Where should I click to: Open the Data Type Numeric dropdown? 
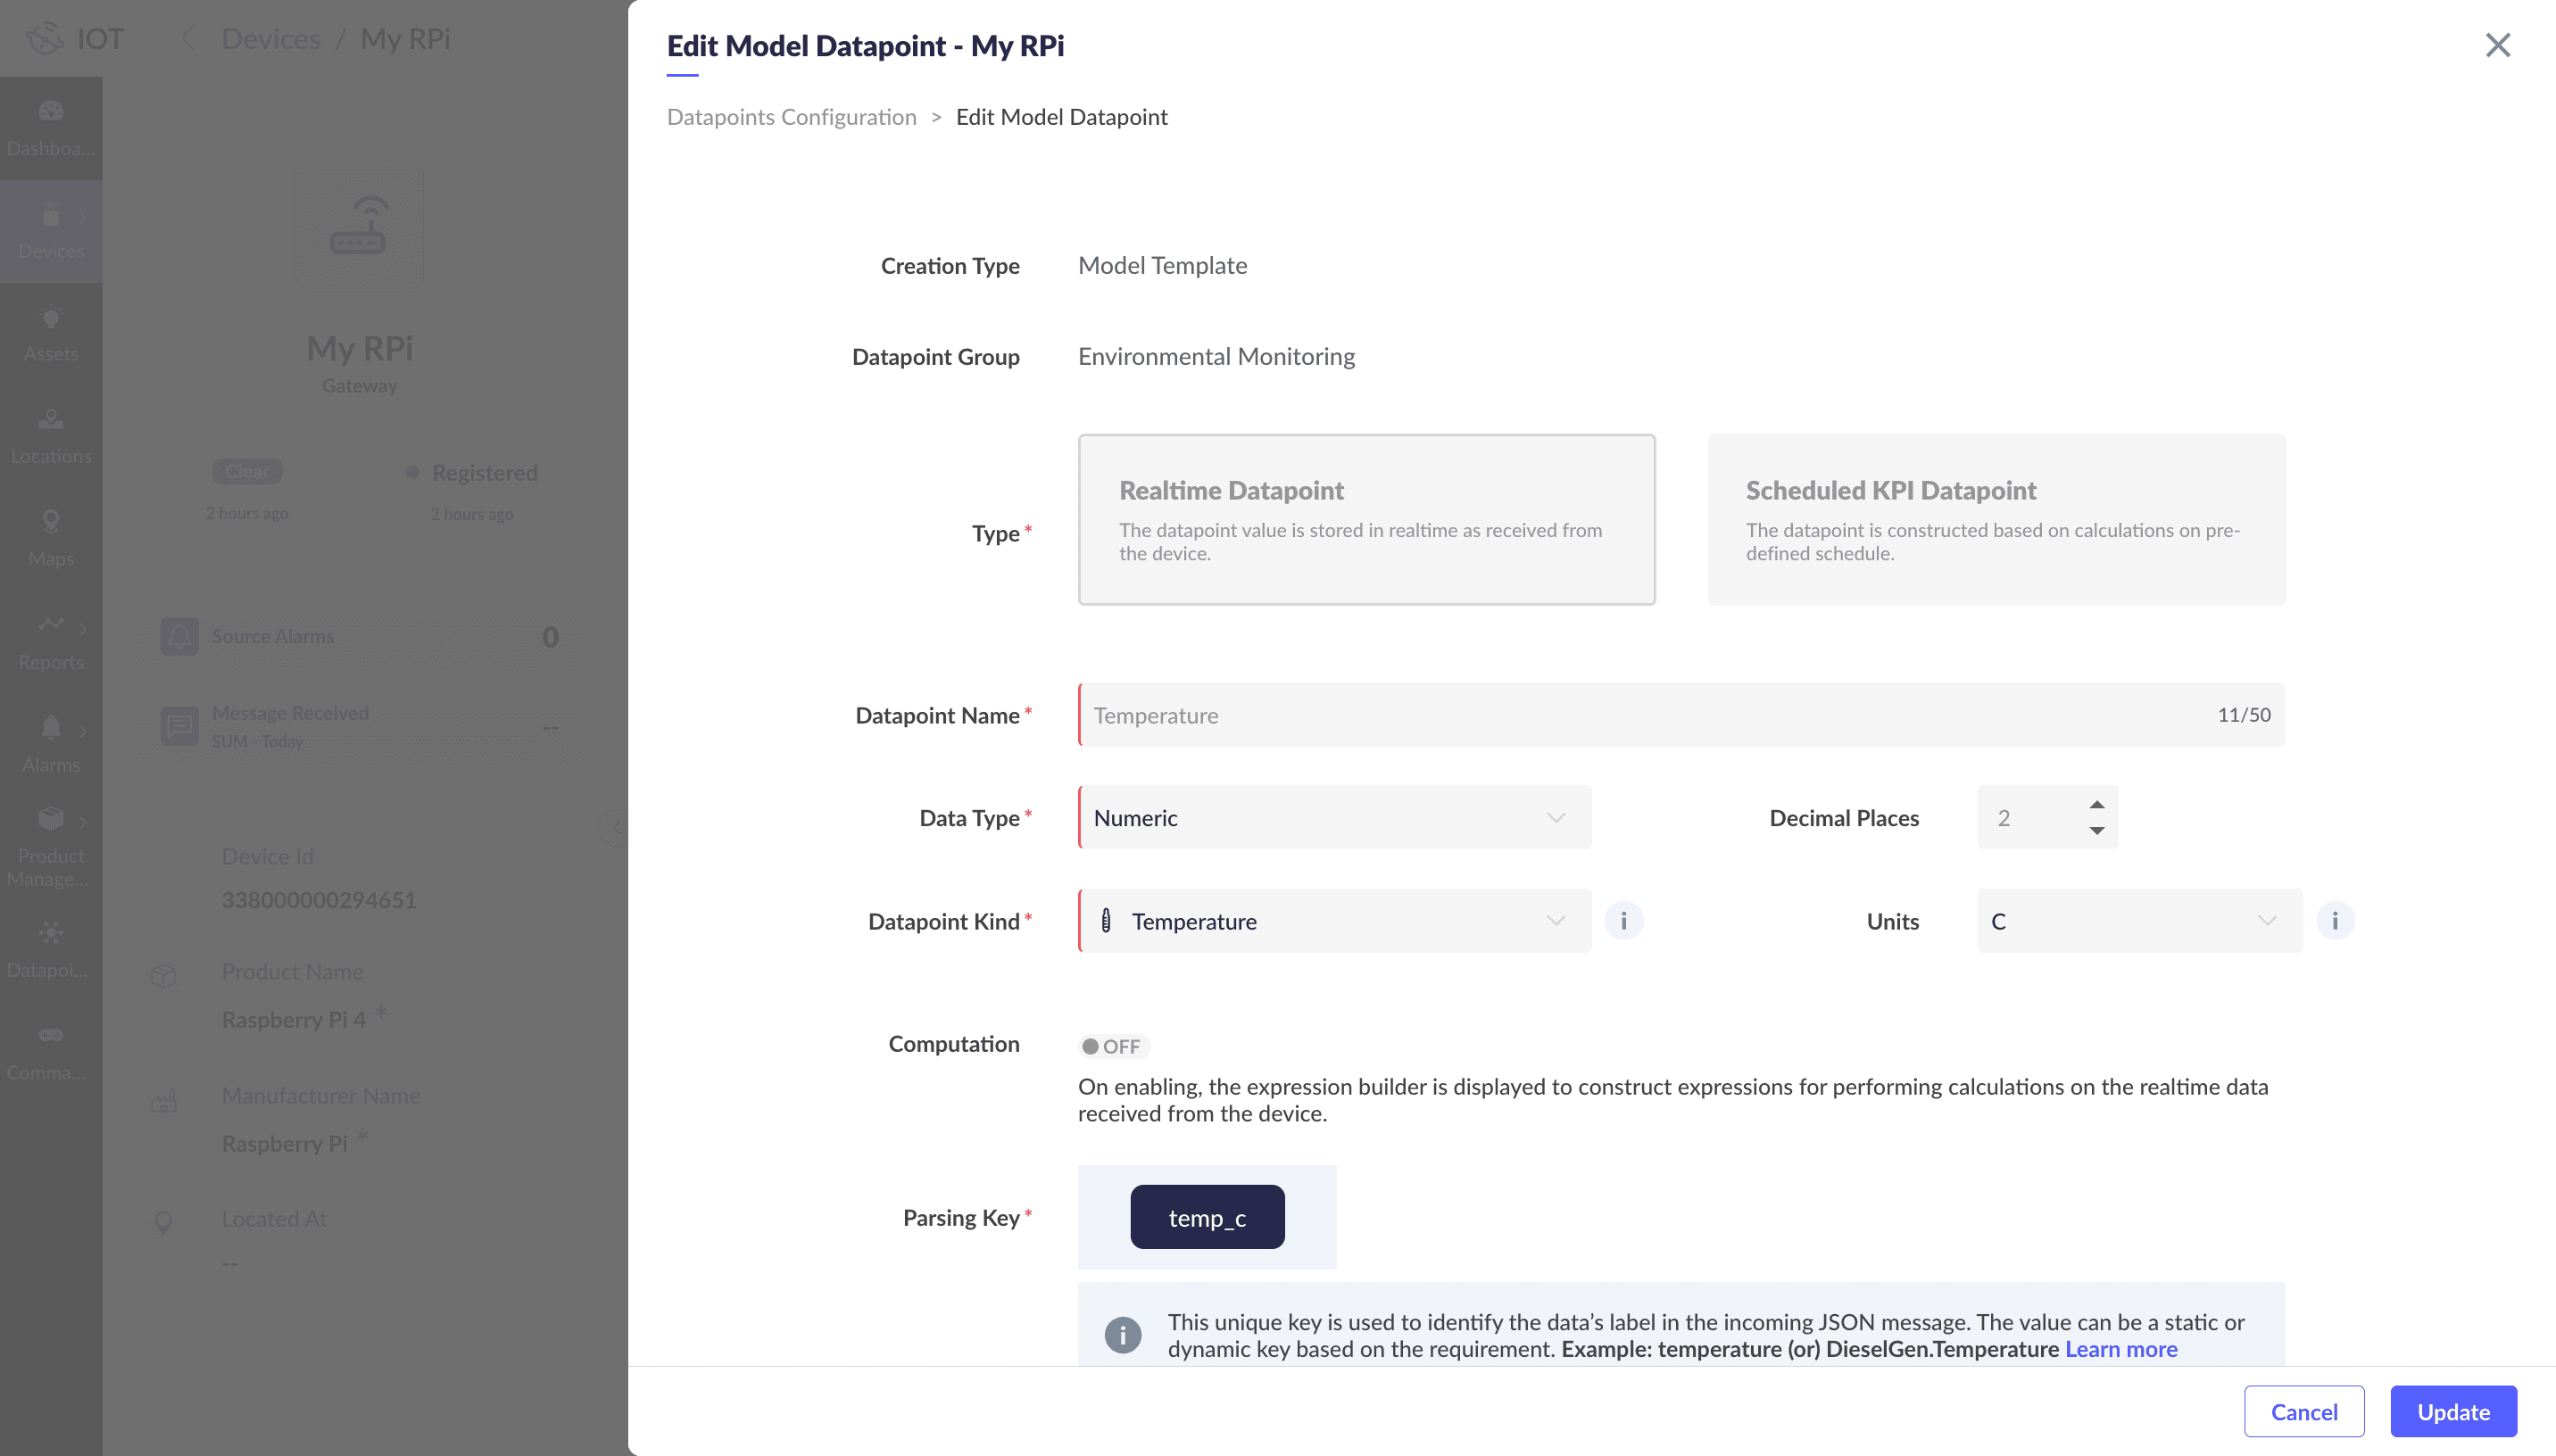1334,818
